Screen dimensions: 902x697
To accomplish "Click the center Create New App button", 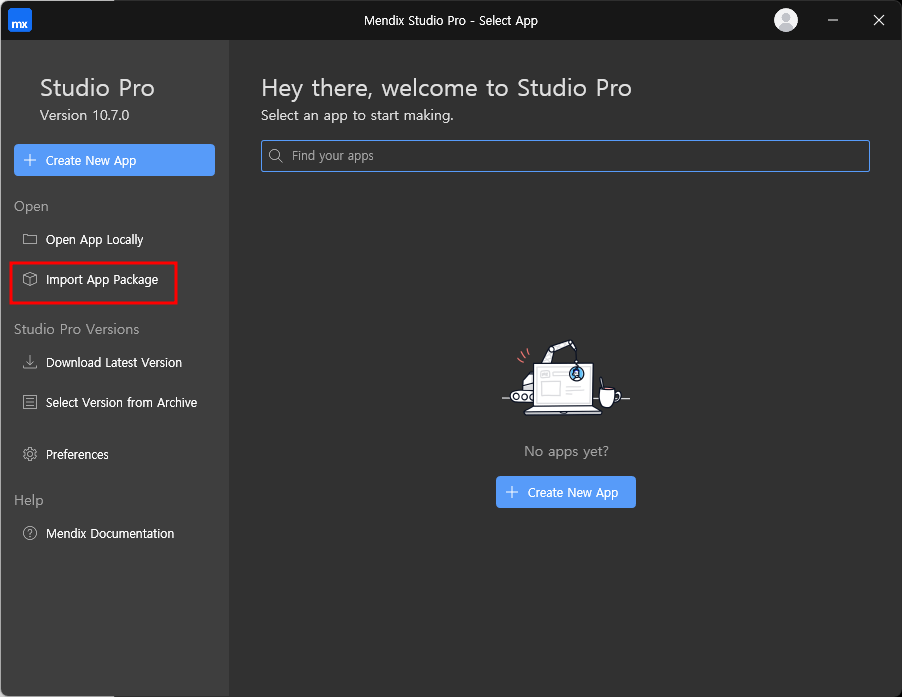I will point(565,492).
